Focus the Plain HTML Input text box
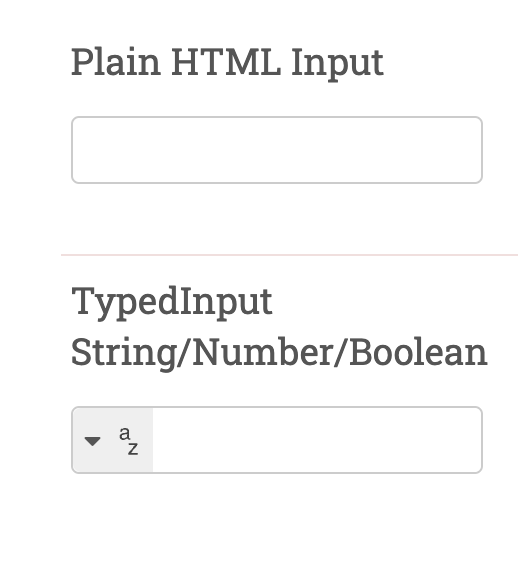 [x=277, y=150]
